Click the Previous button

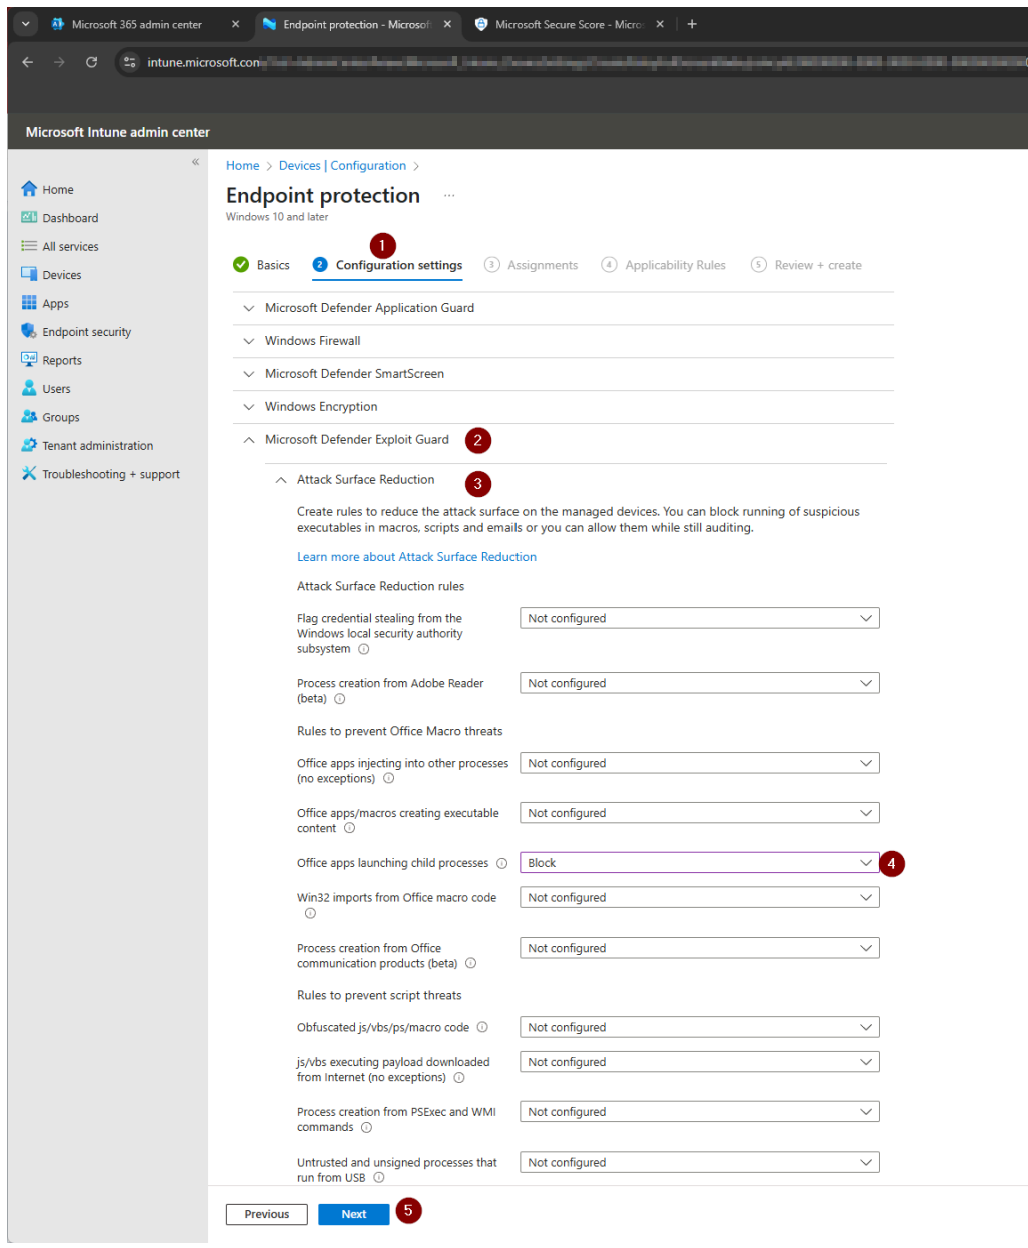[267, 1214]
